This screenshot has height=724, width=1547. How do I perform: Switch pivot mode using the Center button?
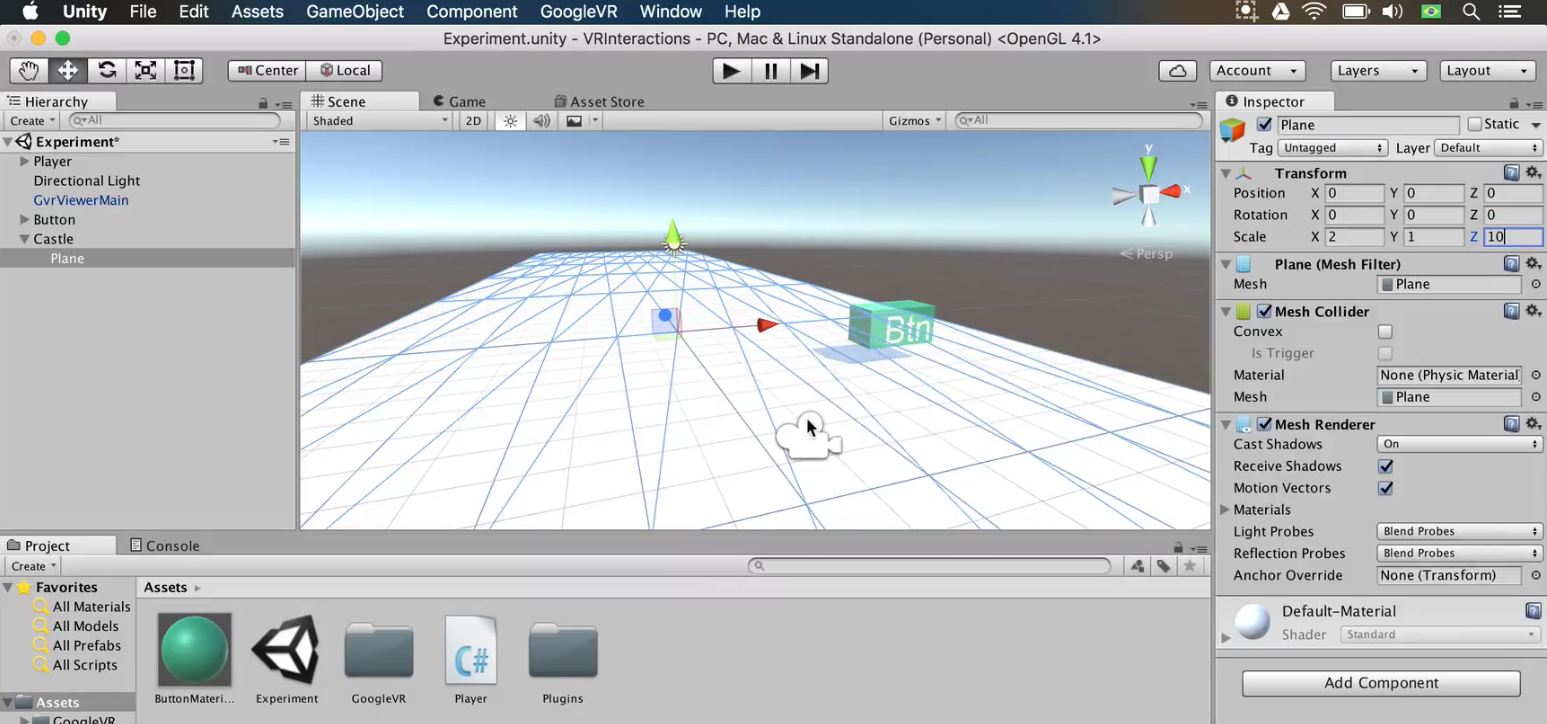[265, 70]
